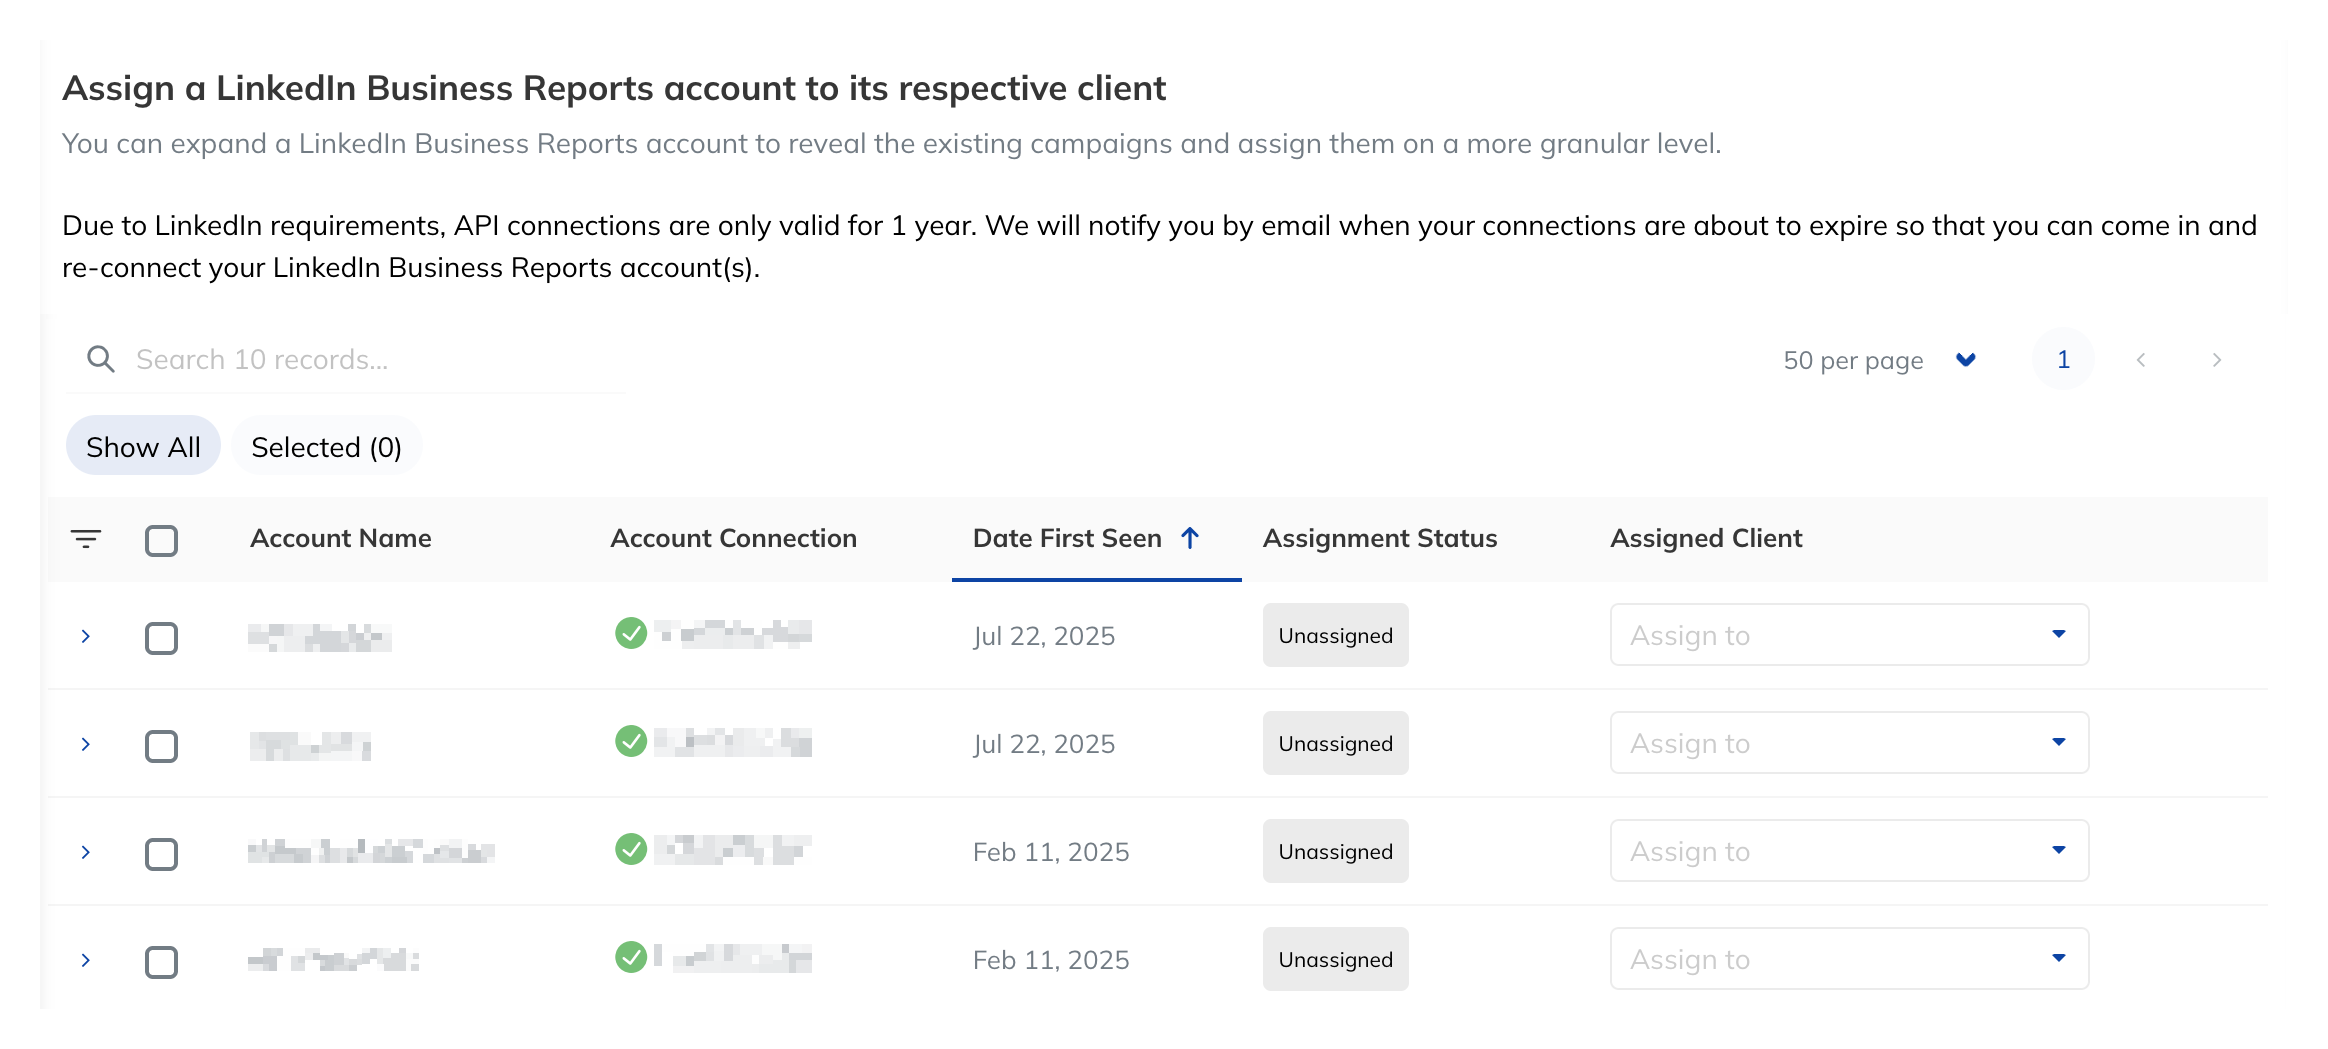The image size is (2328, 1049).
Task: Click Unassigned badge in fourth row
Action: [x=1335, y=959]
